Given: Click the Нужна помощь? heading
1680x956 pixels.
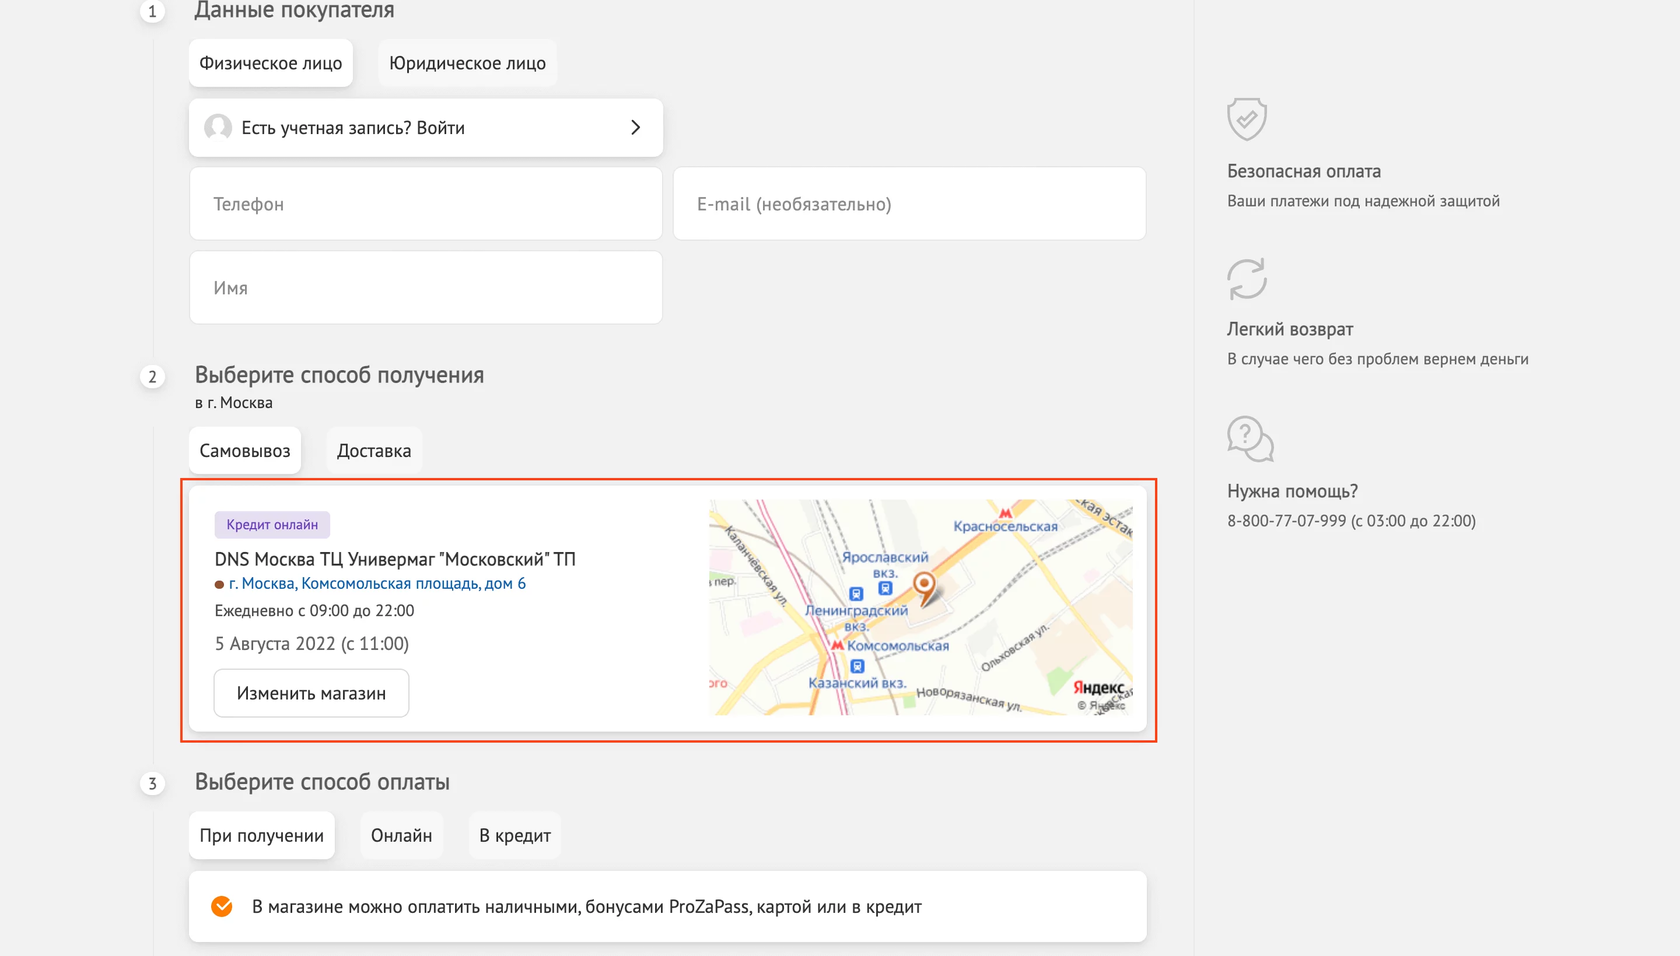Looking at the screenshot, I should pos(1292,492).
